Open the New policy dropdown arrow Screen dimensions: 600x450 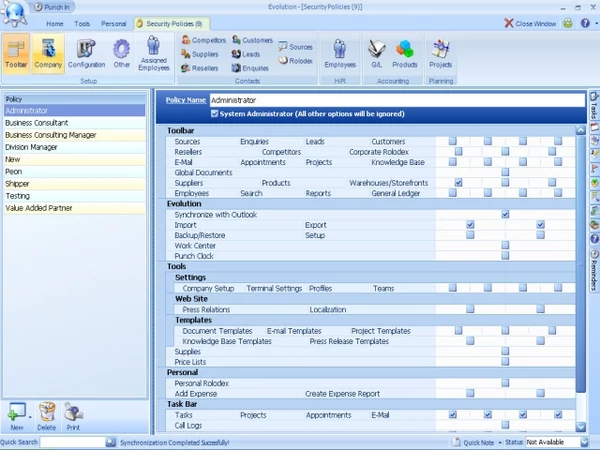coord(30,417)
